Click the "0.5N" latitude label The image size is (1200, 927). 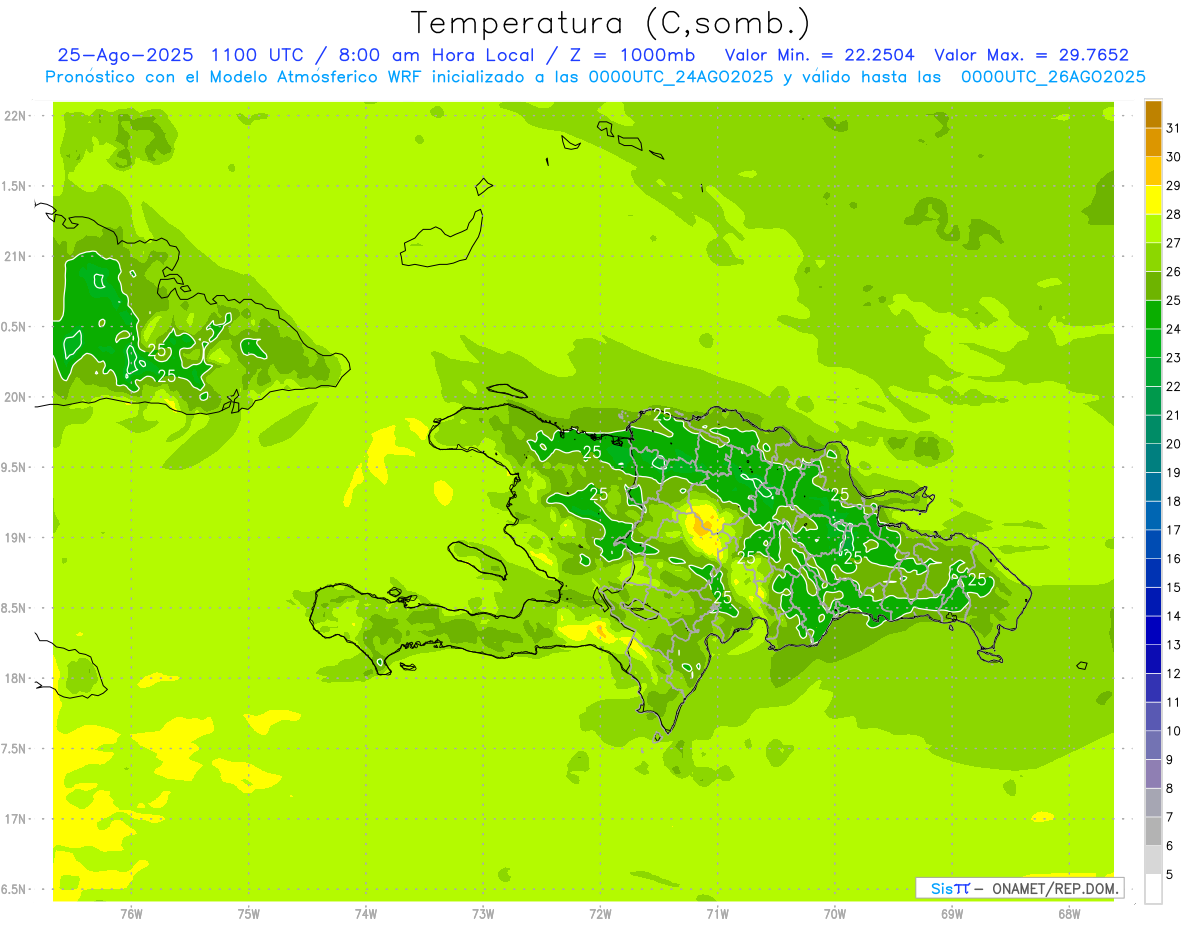coord(13,327)
